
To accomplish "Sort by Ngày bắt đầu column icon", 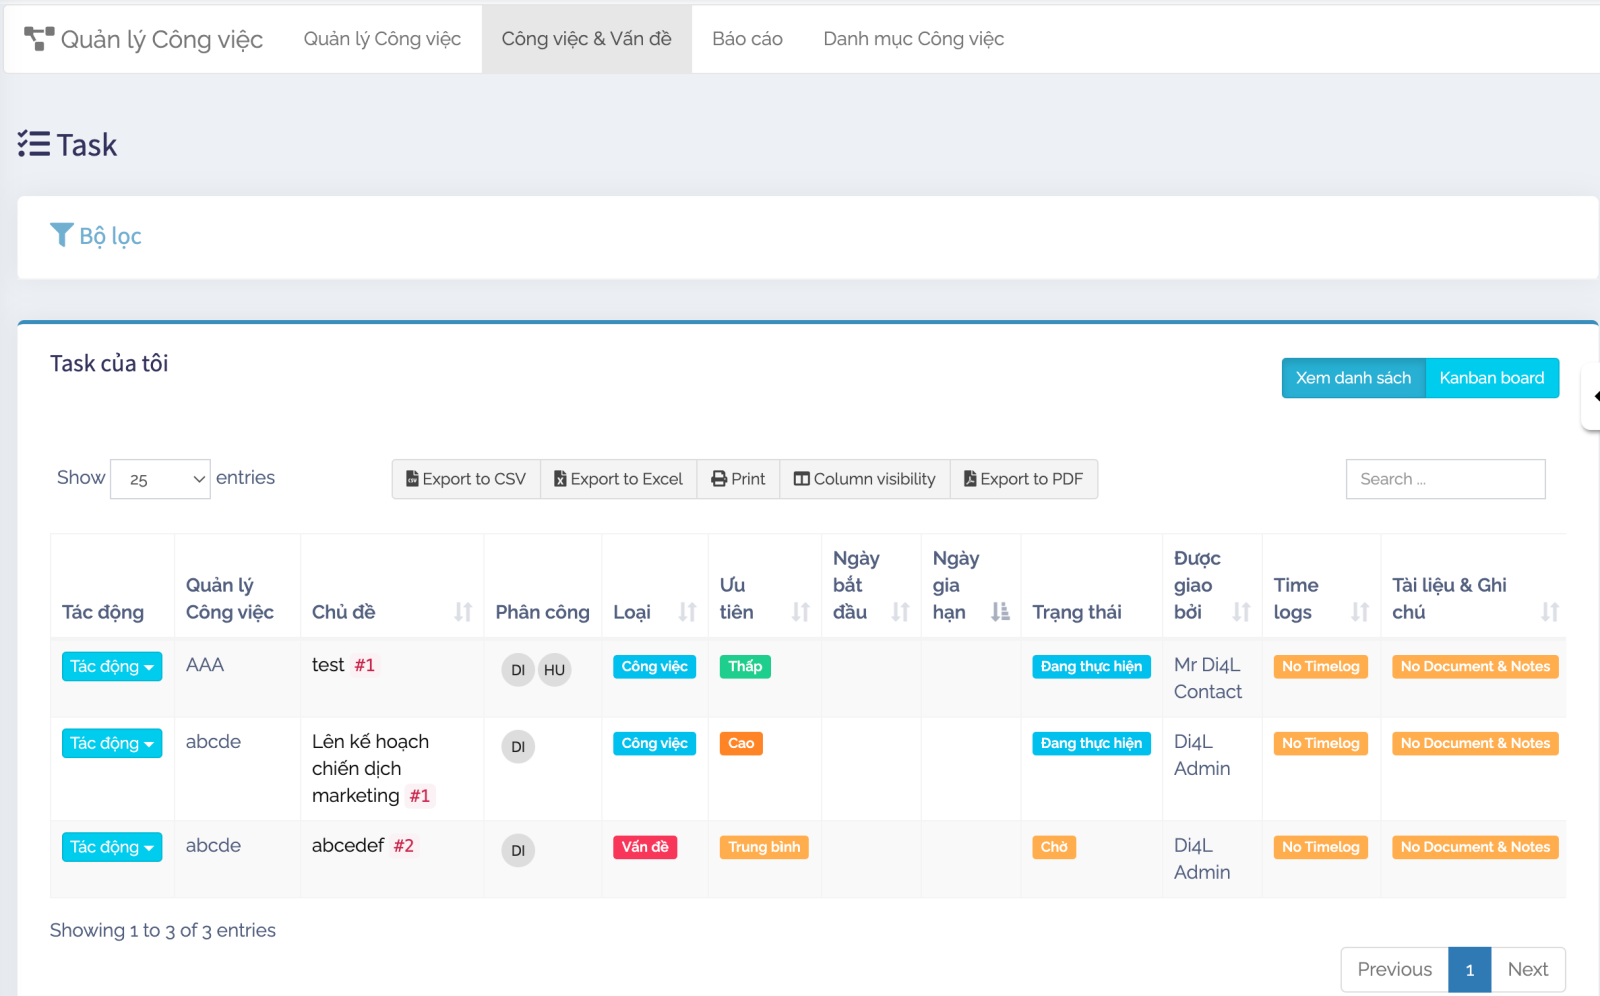I will pyautogui.click(x=900, y=612).
